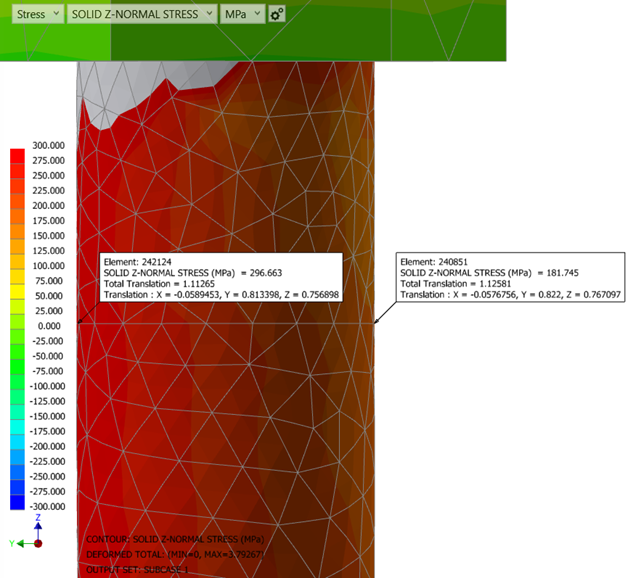Click the dark blue -300.000 legend color

coord(17,502)
